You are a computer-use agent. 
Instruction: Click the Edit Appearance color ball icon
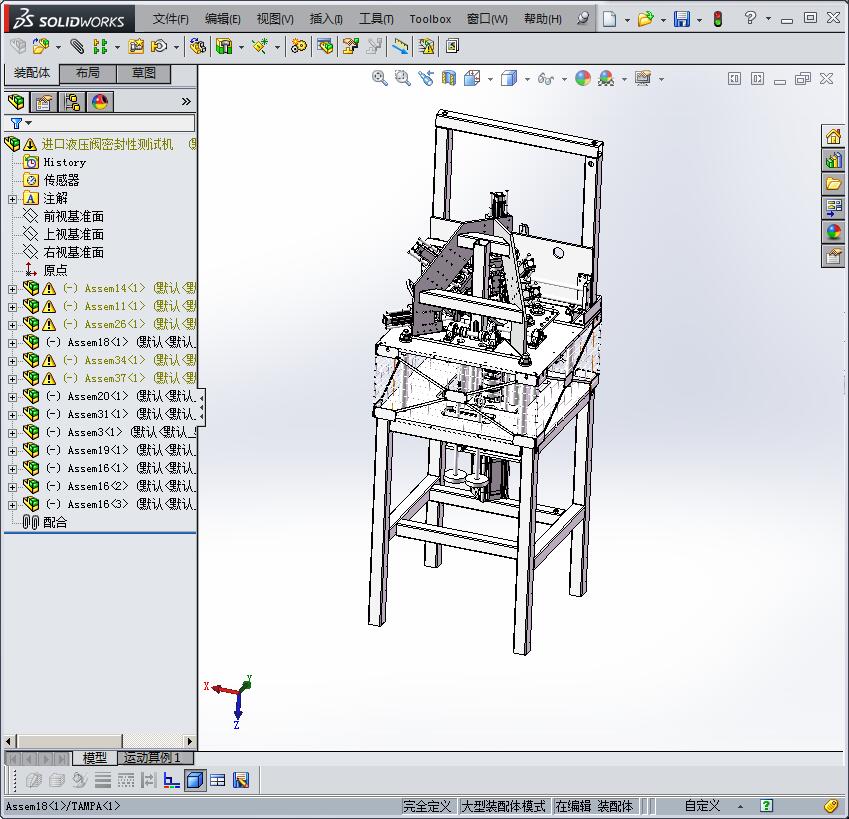(x=583, y=78)
